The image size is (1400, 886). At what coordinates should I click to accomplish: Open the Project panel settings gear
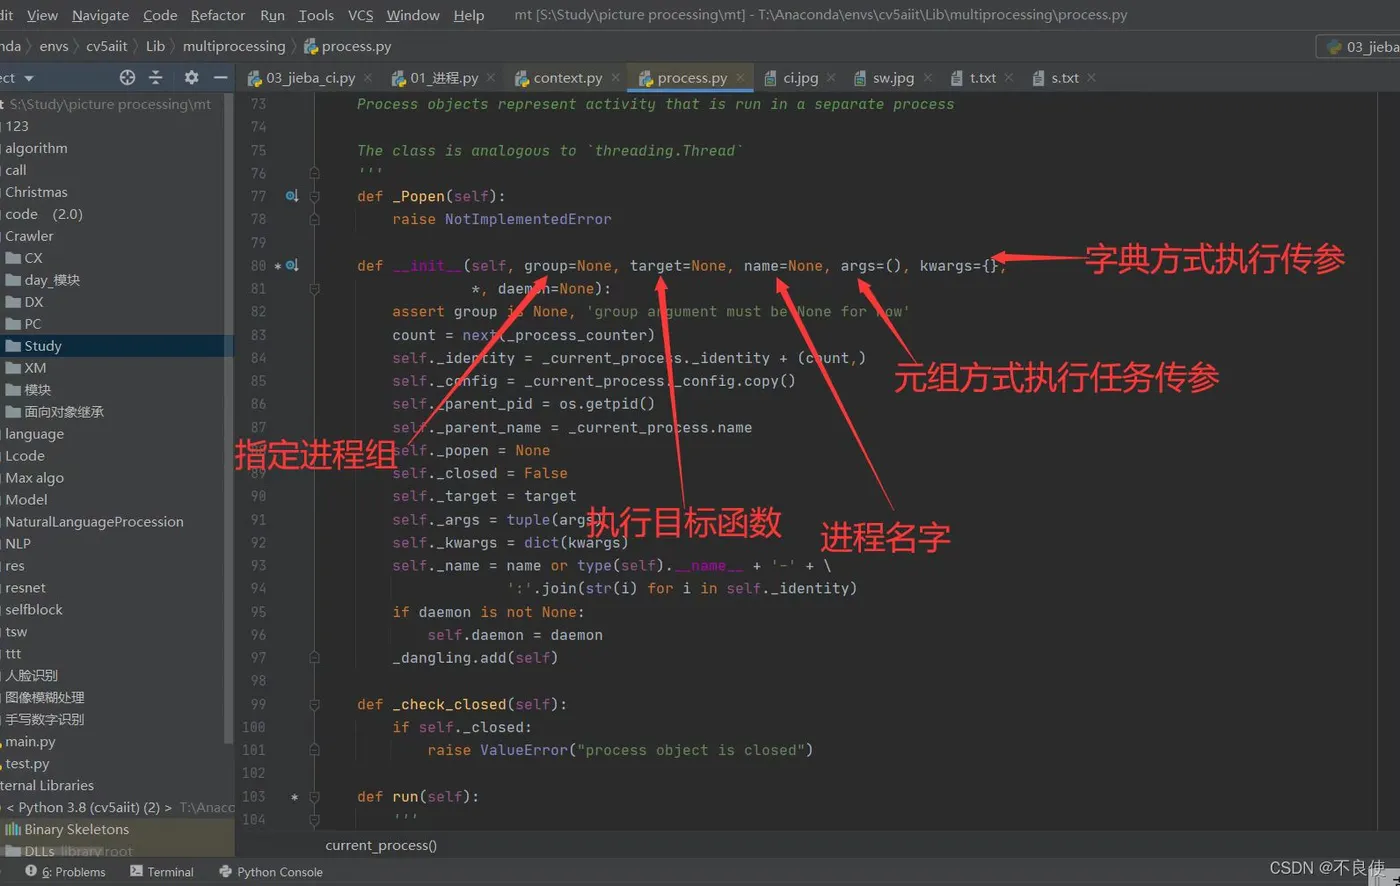point(191,77)
